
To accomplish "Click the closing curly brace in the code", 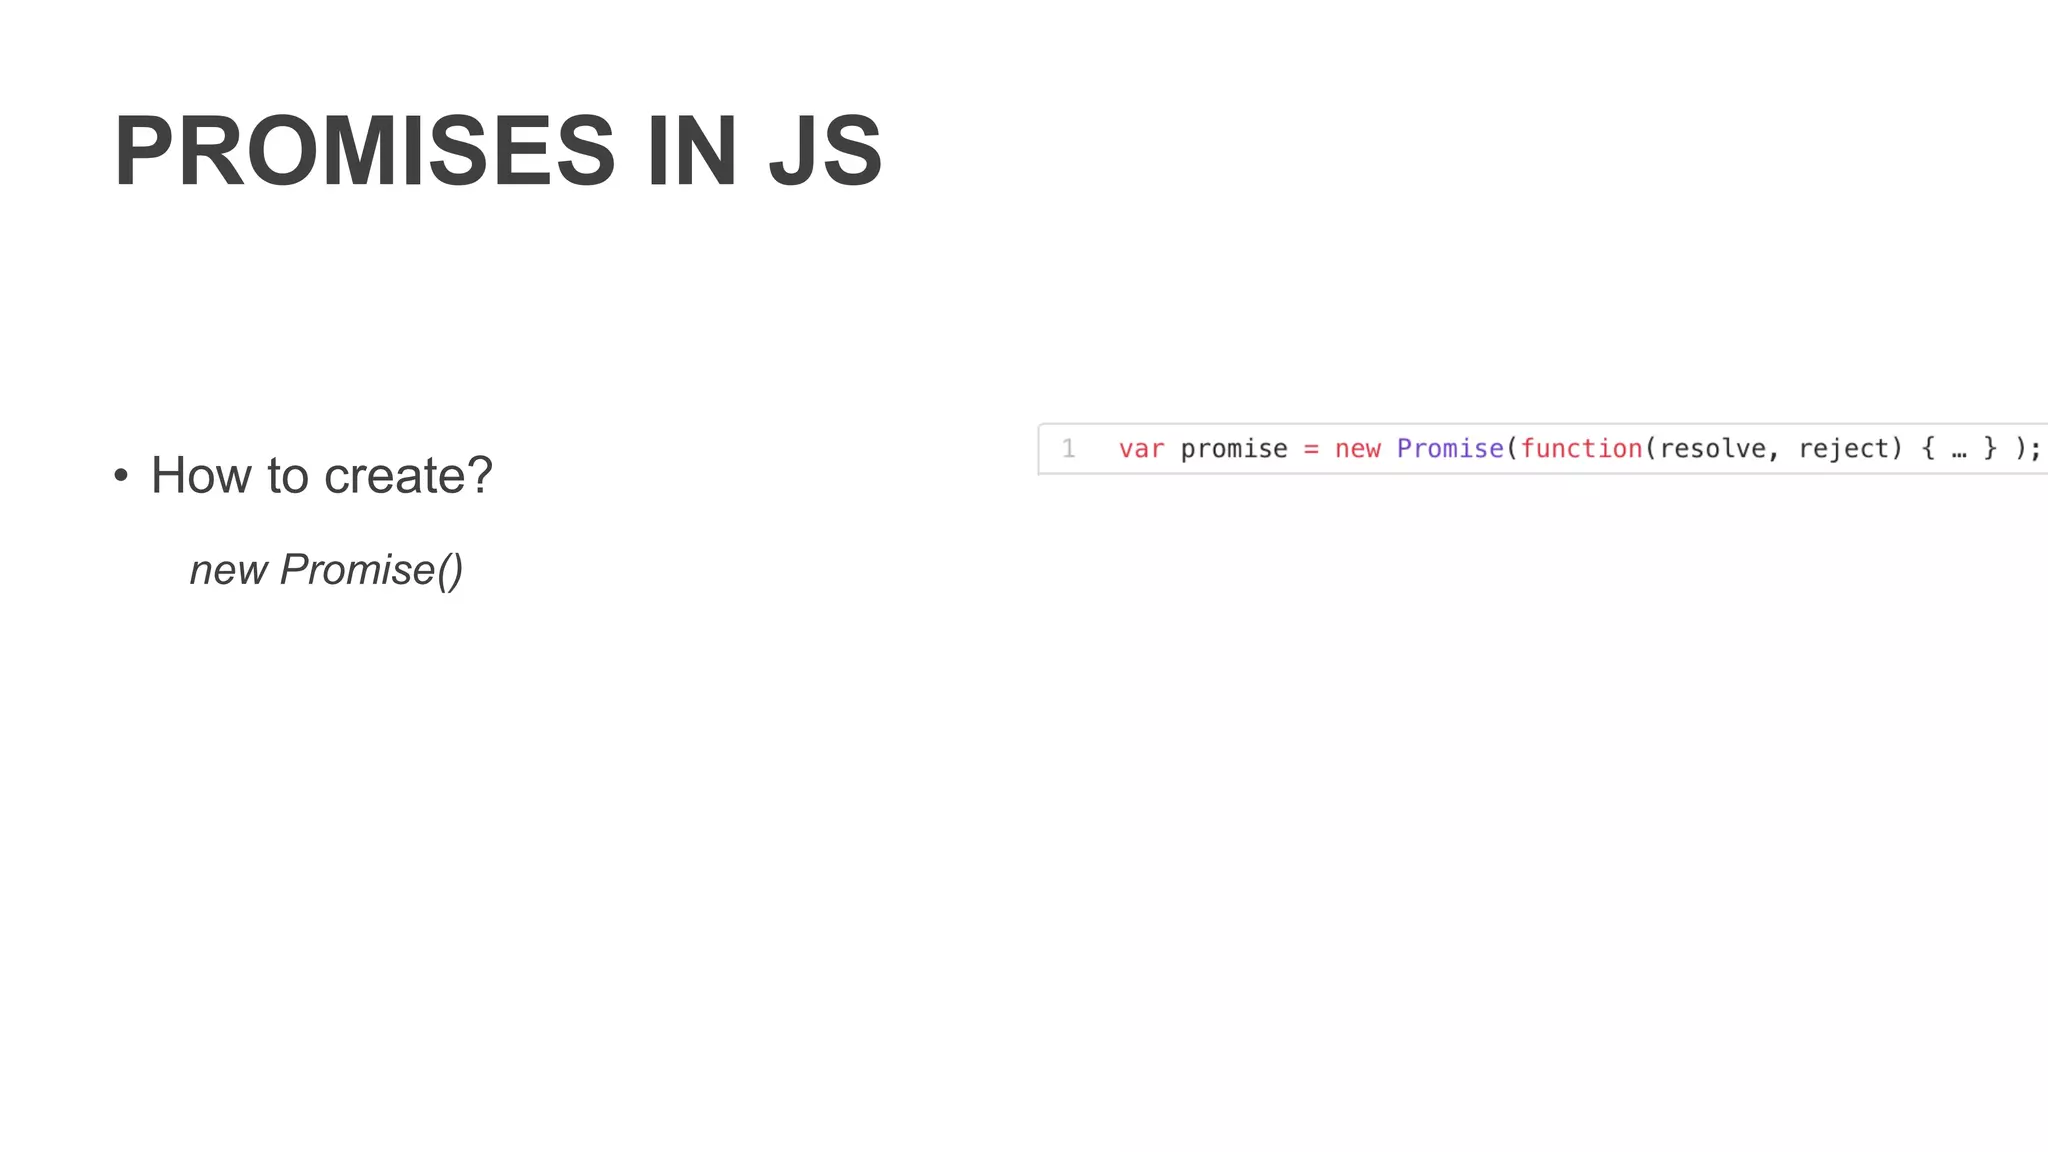I will 1990,449.
